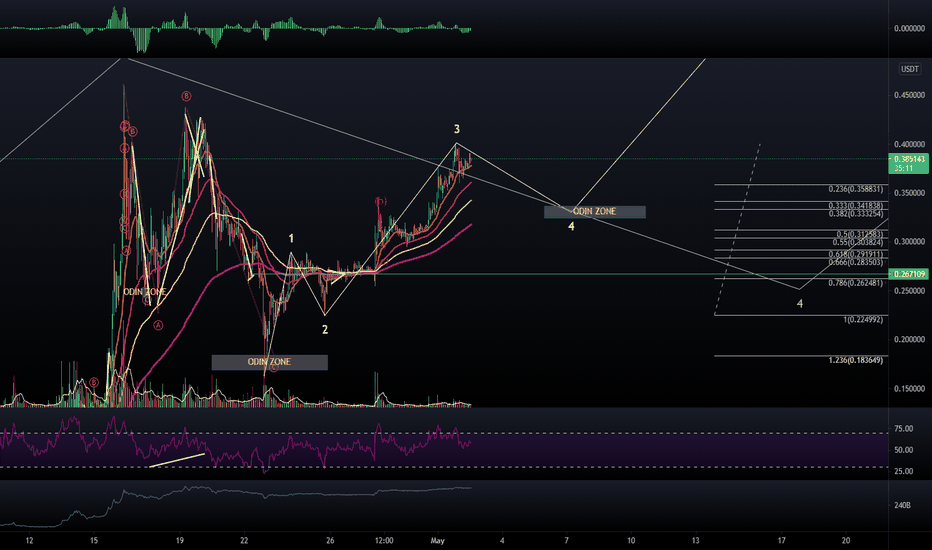Viewport: 932px width, 550px height.
Task: Select the circled red B at second peak
Action: (x=186, y=96)
